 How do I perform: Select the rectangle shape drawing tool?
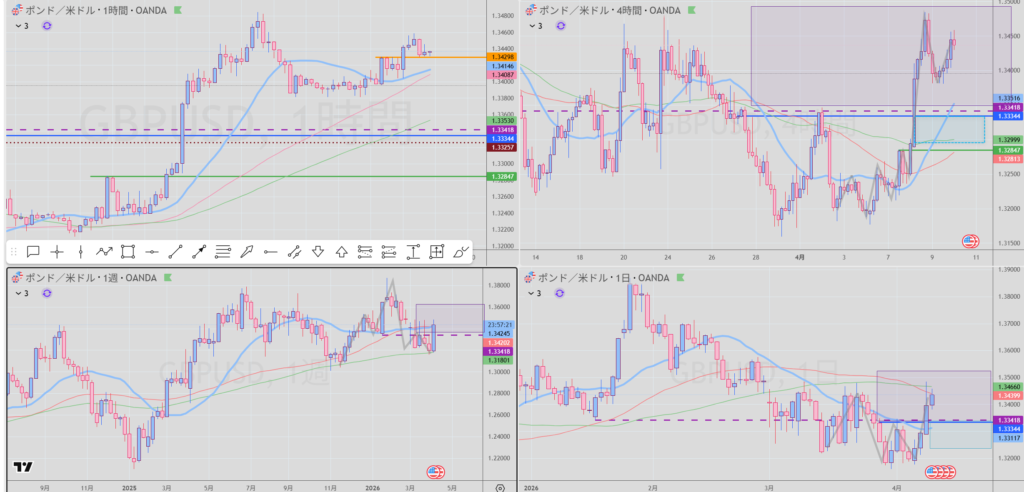[x=128, y=251]
